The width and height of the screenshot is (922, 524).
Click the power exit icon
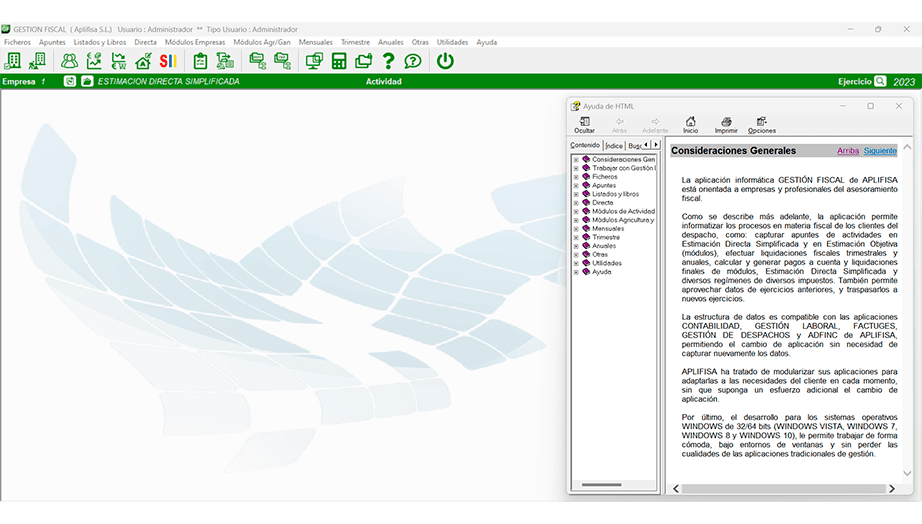pos(445,61)
